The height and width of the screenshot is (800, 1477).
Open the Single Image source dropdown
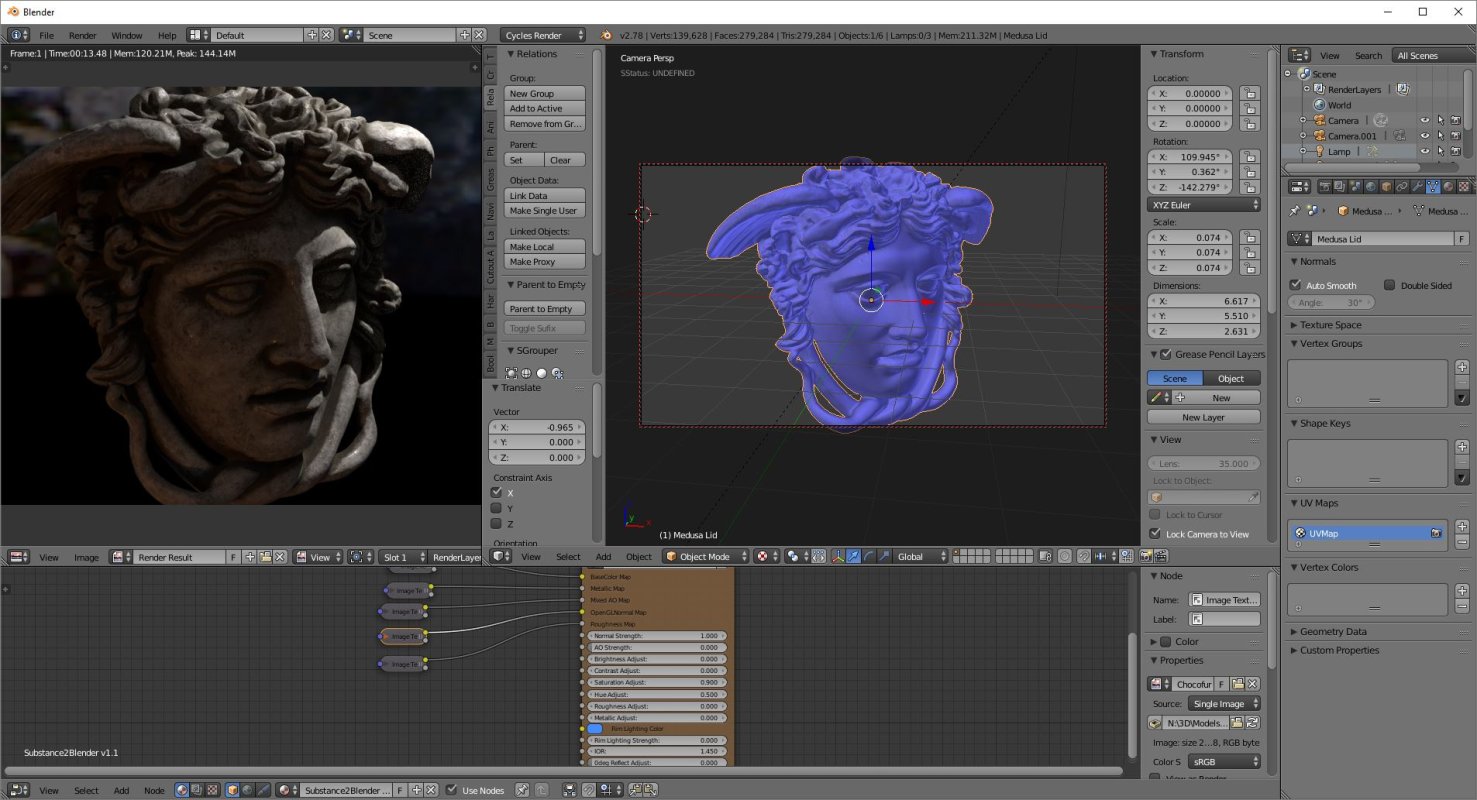pos(1225,704)
